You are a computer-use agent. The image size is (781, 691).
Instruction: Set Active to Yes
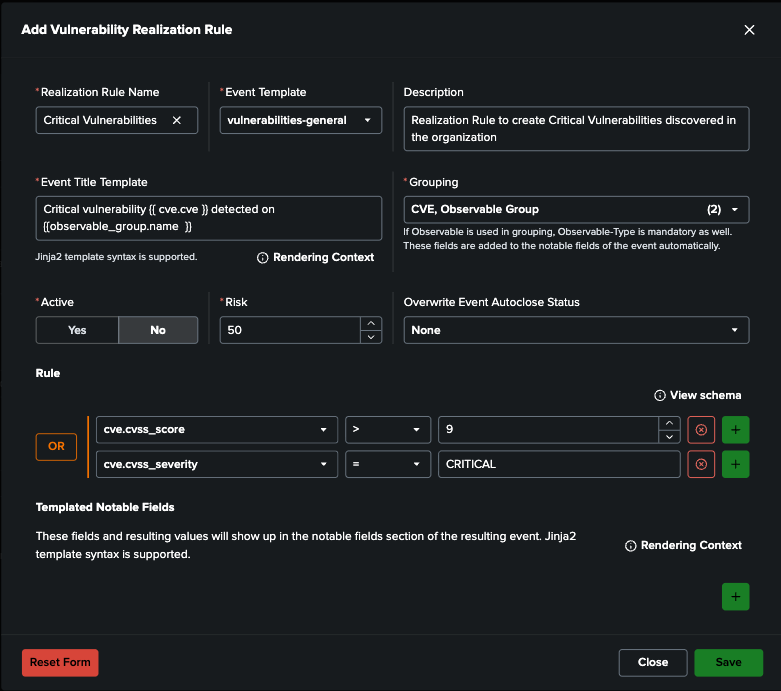(x=77, y=330)
